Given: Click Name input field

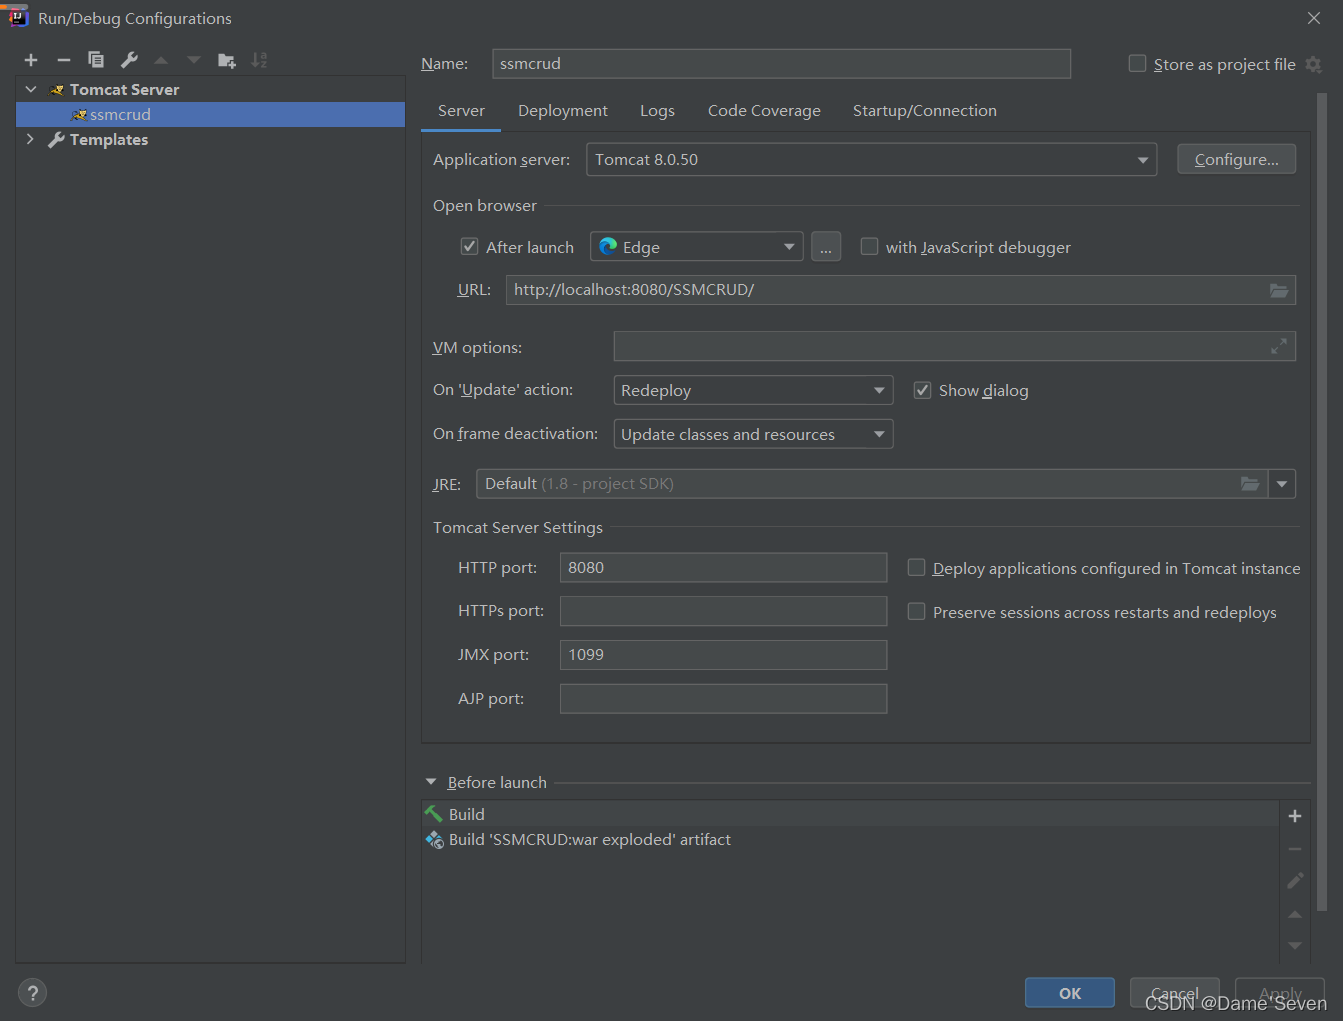Looking at the screenshot, I should click(781, 63).
